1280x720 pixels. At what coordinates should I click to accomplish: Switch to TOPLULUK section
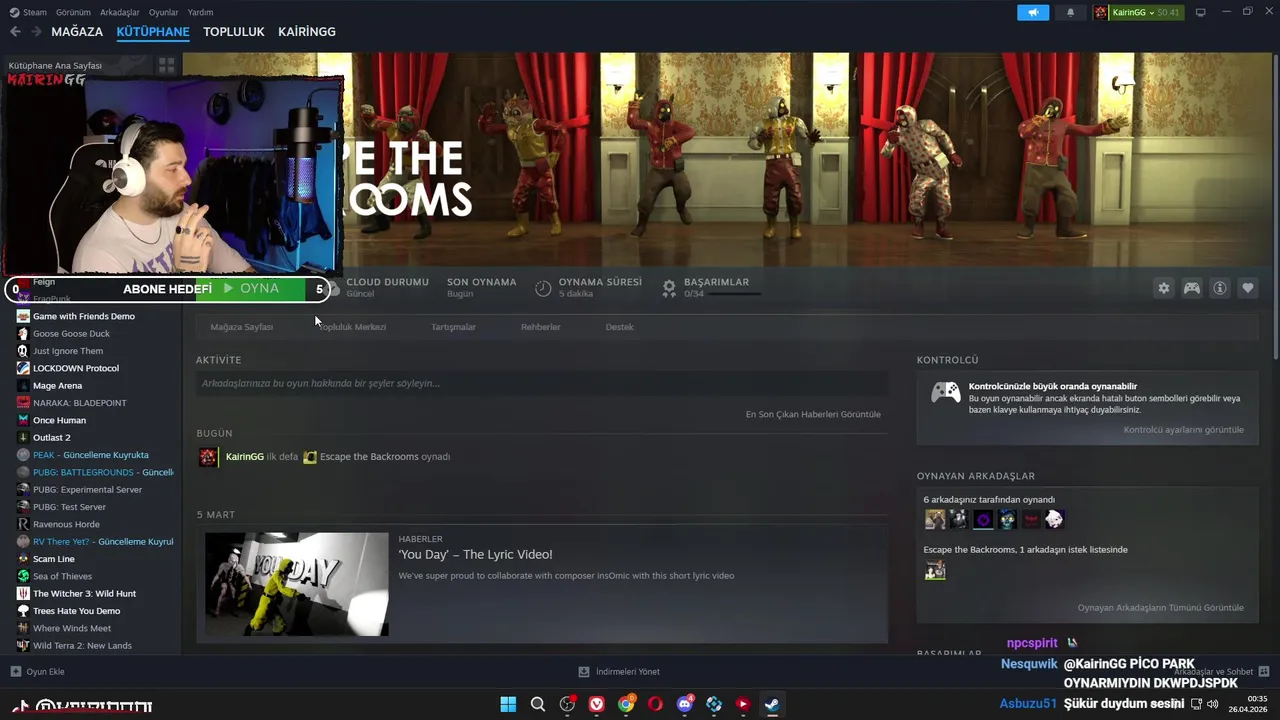point(234,32)
